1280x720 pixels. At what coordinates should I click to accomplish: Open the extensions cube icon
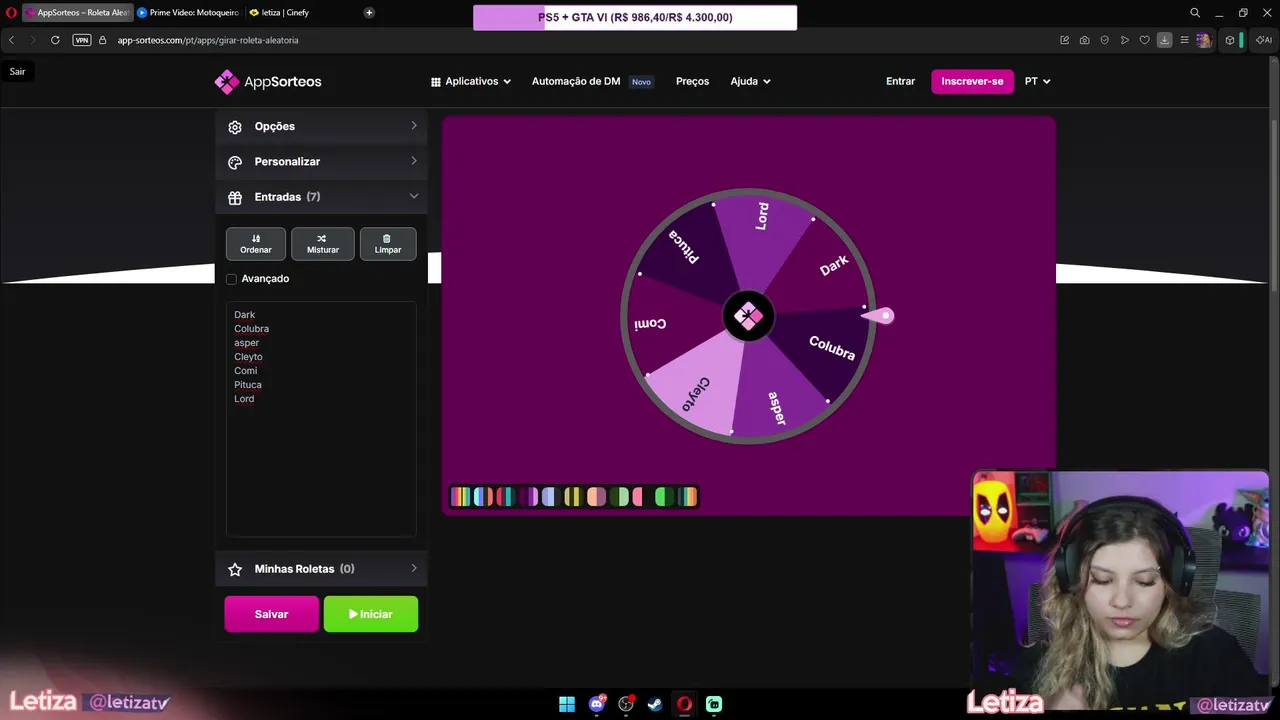pos(1230,40)
